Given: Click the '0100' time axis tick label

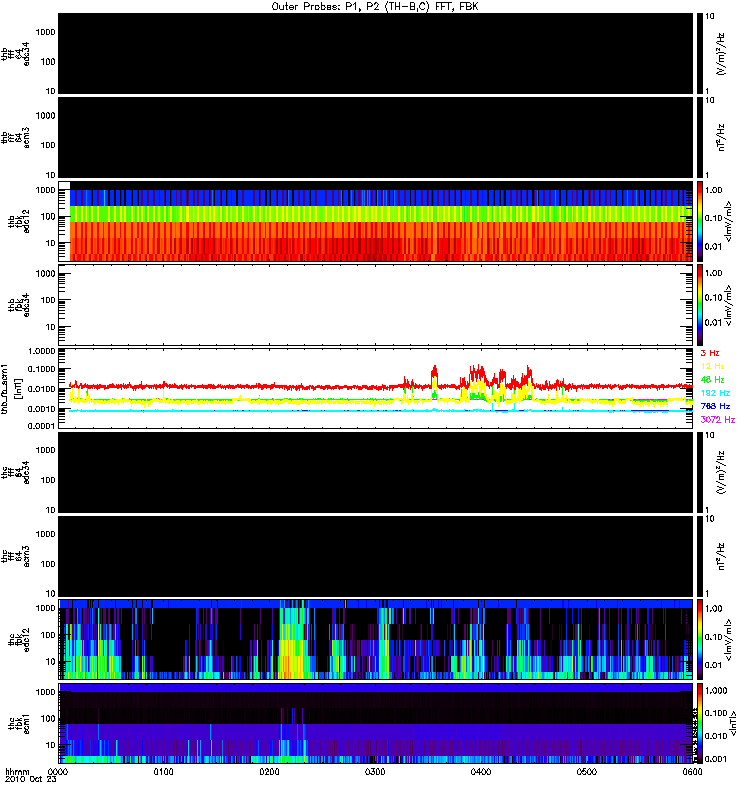Looking at the screenshot, I should tap(163, 772).
